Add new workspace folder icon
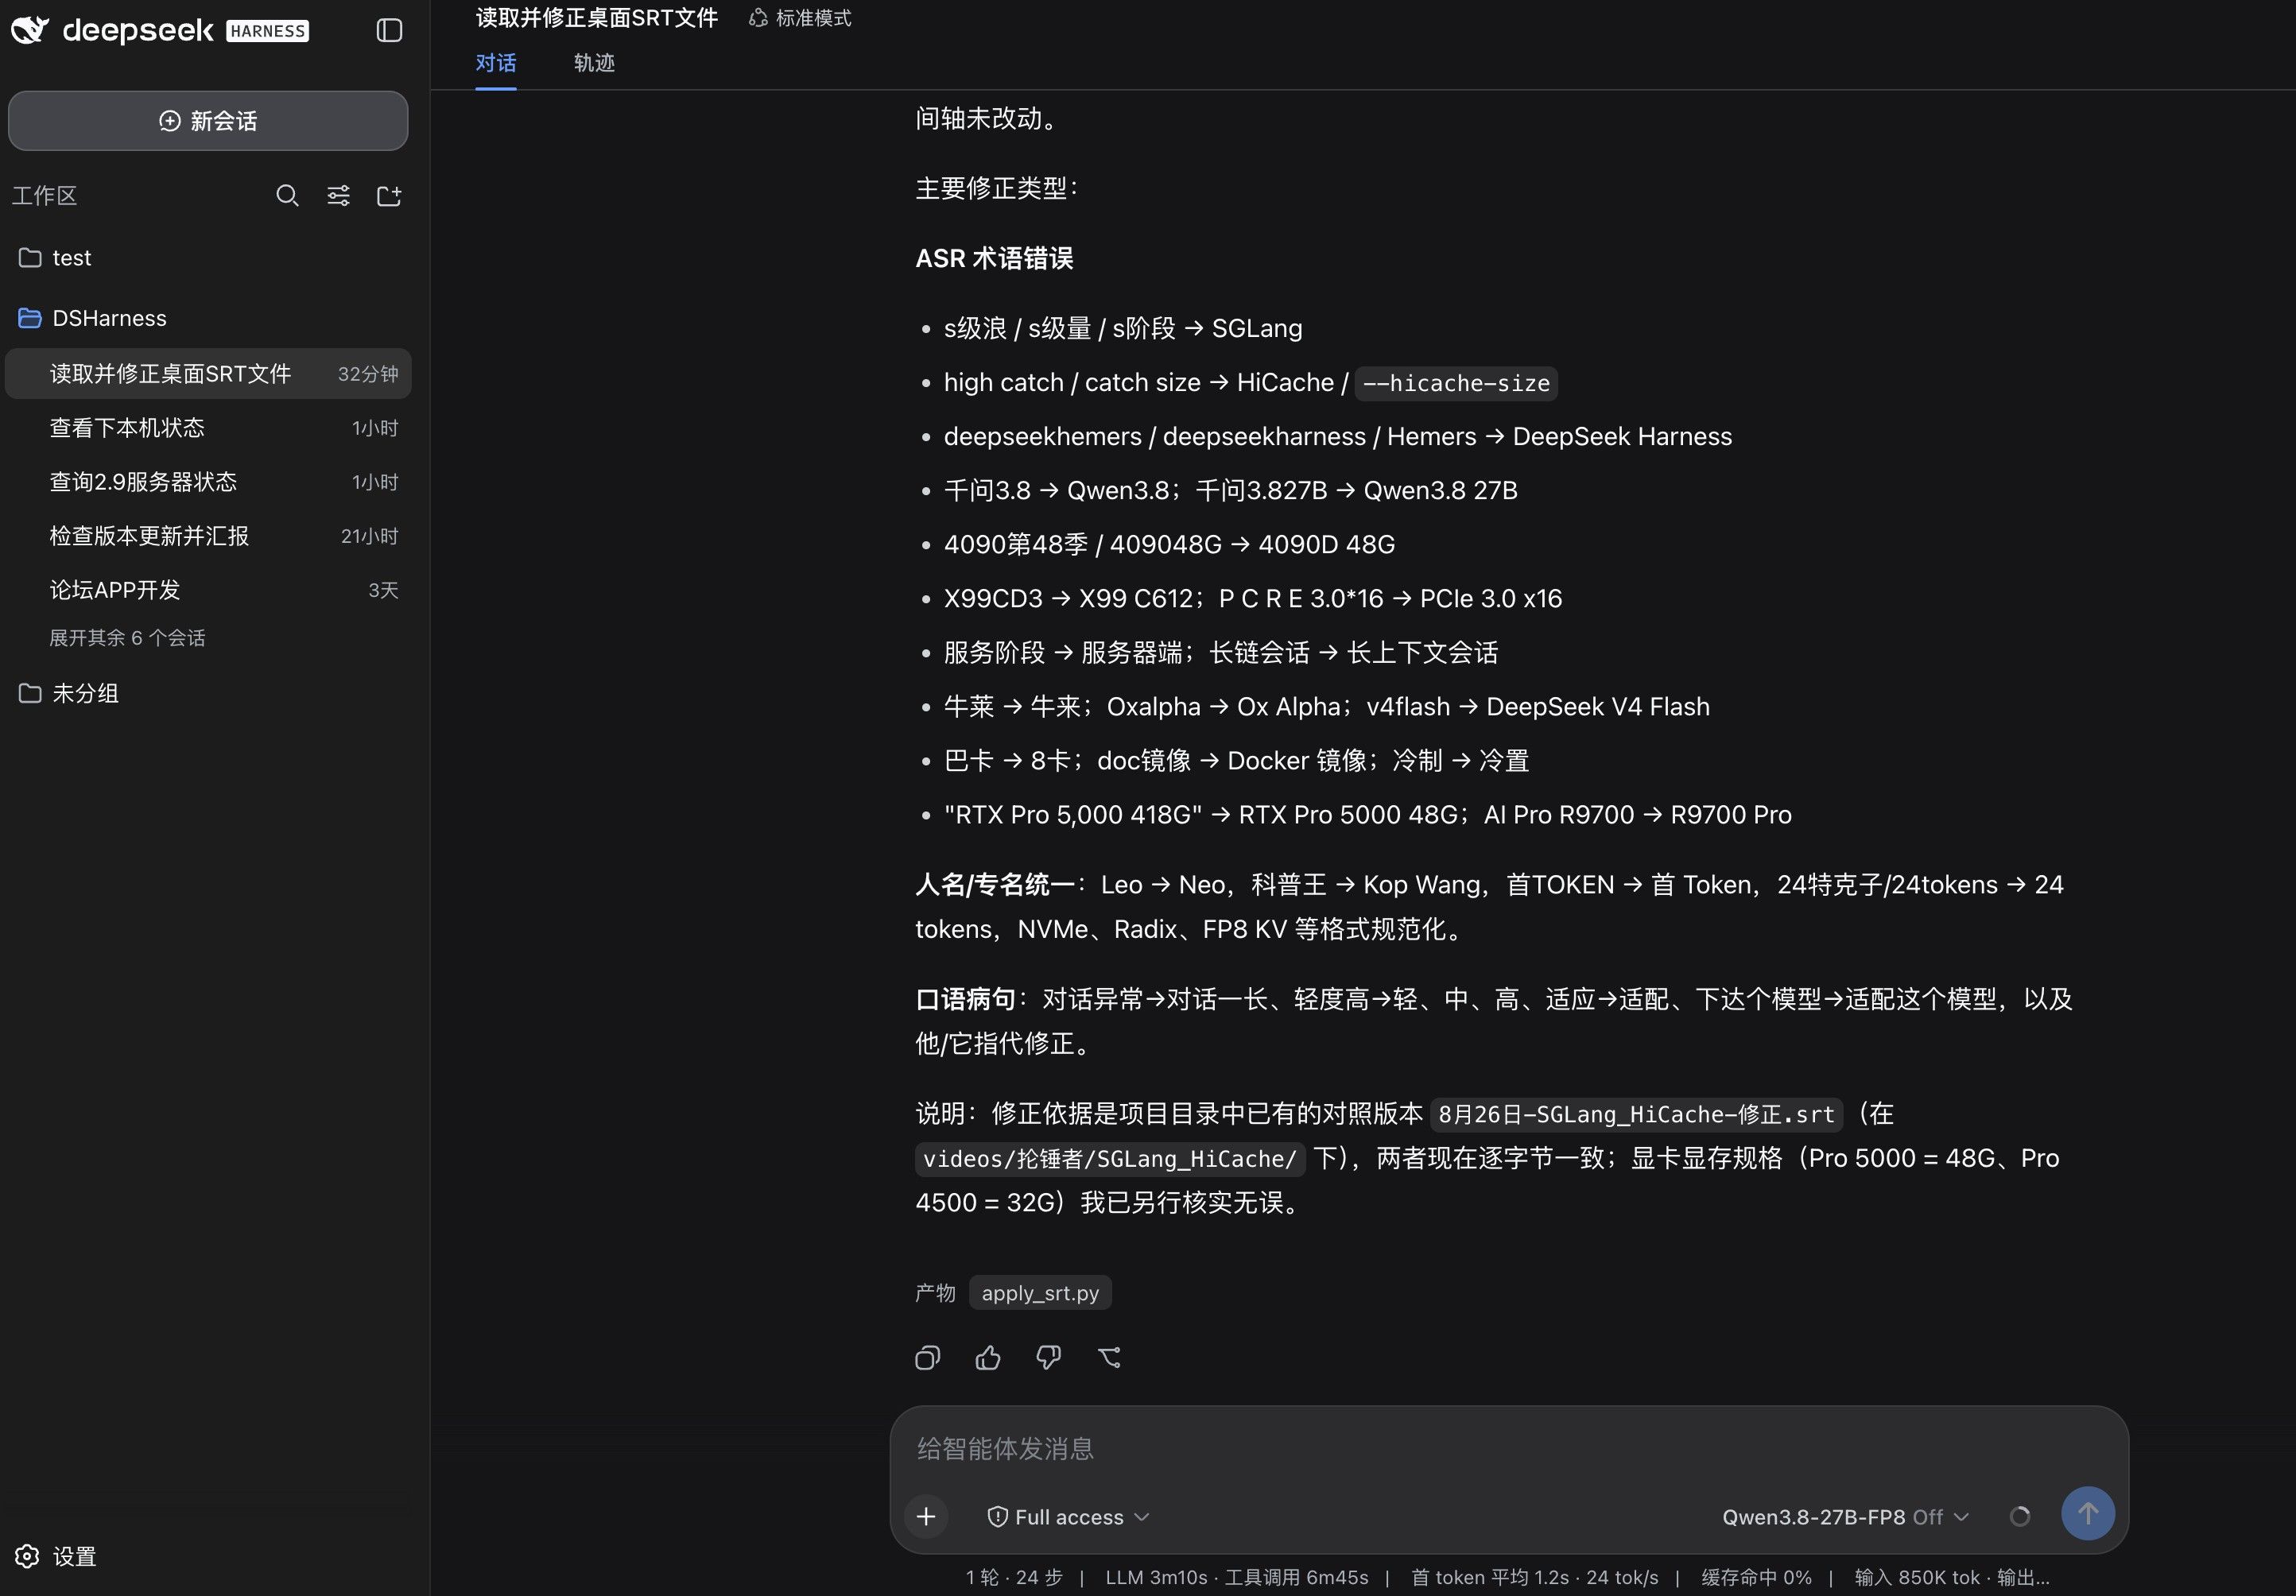The height and width of the screenshot is (1596, 2296). (389, 195)
